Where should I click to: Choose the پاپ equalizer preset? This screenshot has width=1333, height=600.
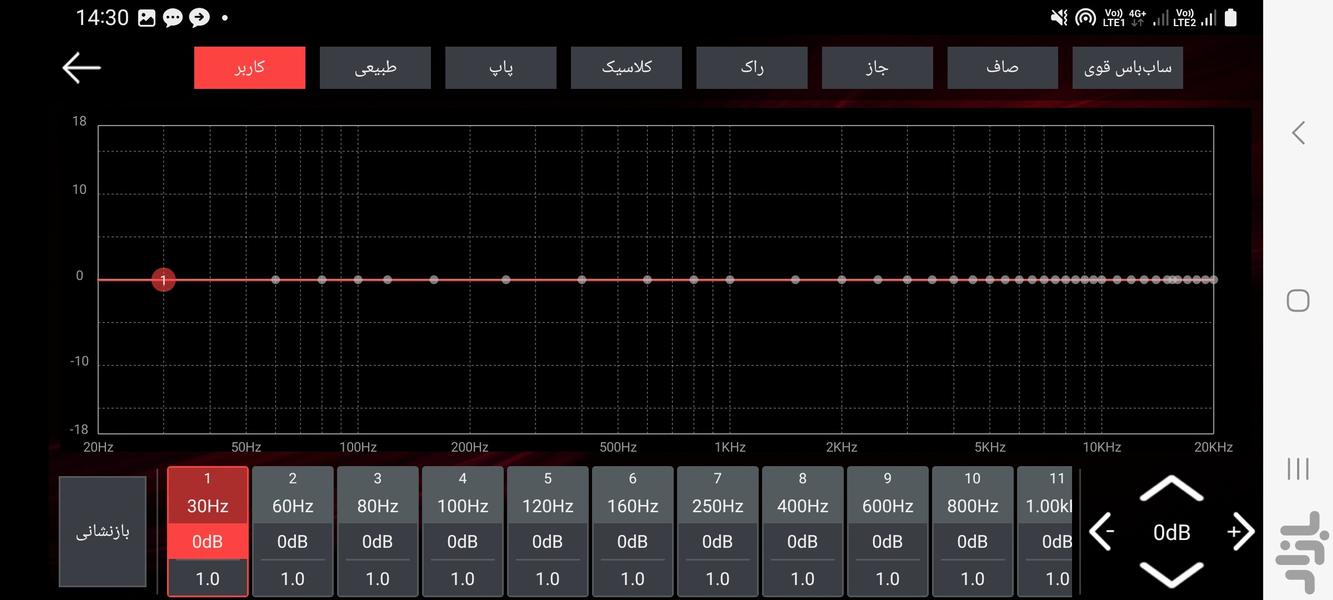click(x=500, y=68)
